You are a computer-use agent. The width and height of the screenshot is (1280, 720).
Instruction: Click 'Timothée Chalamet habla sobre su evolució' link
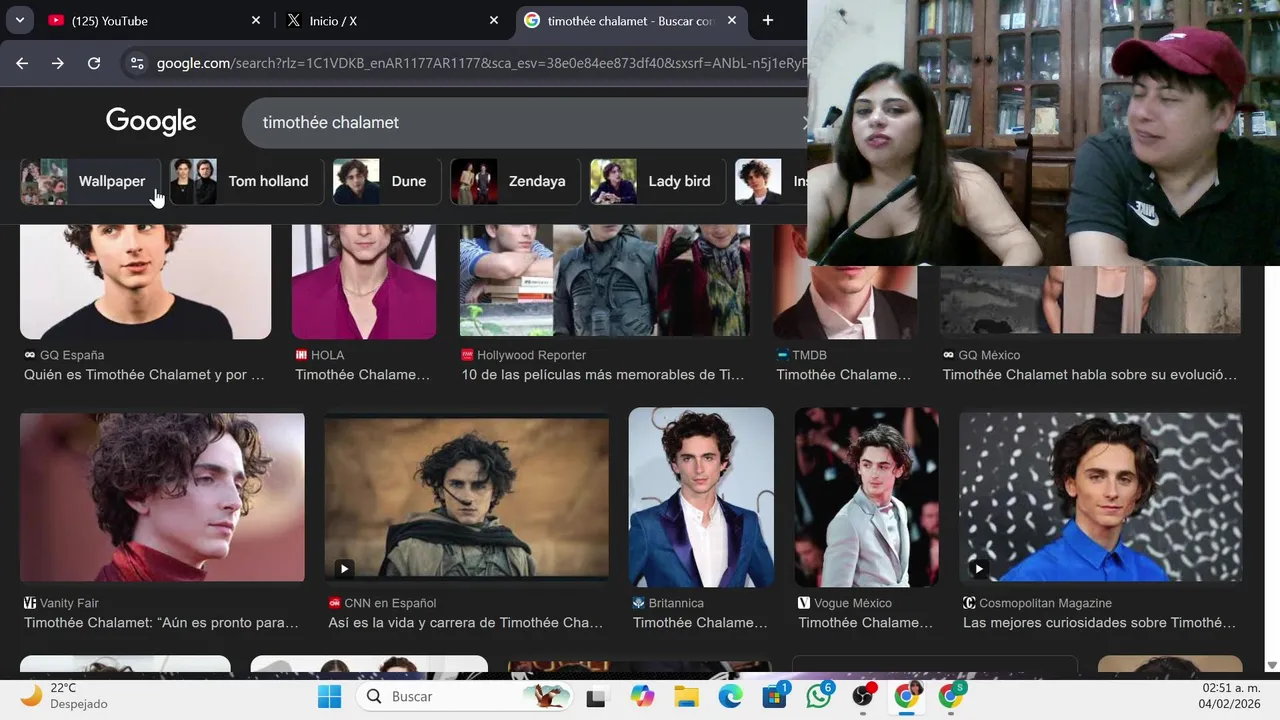[x=1090, y=375]
